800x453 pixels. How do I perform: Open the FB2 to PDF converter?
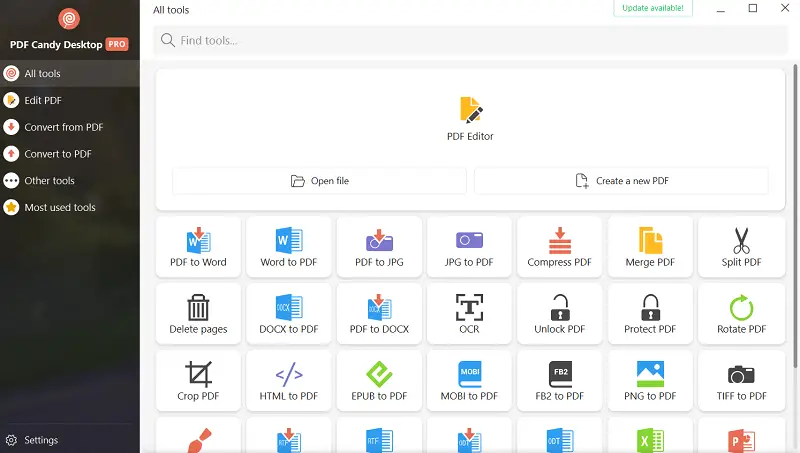click(x=559, y=381)
